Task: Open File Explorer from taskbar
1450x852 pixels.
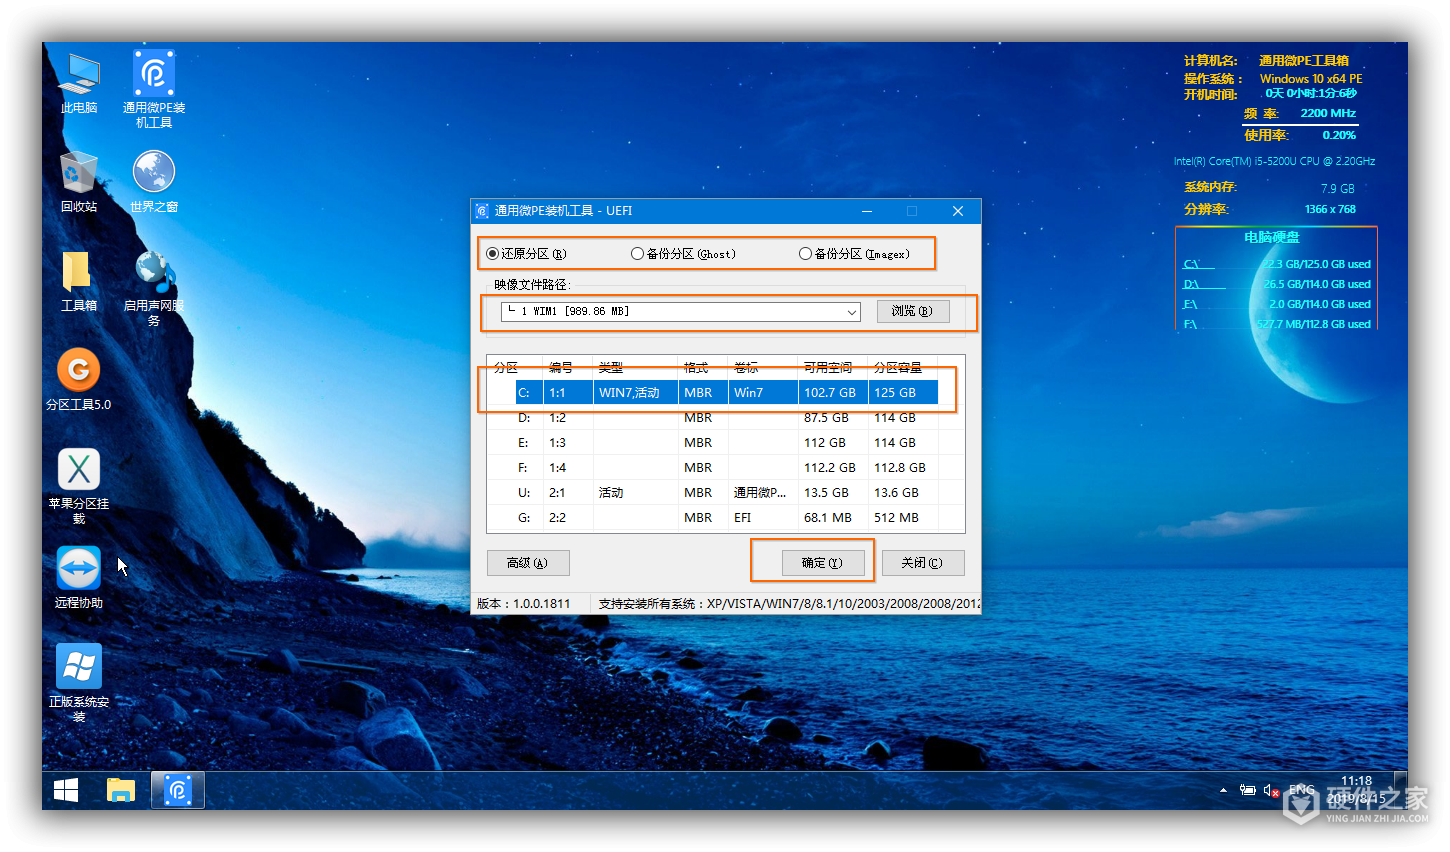Action: tap(121, 791)
